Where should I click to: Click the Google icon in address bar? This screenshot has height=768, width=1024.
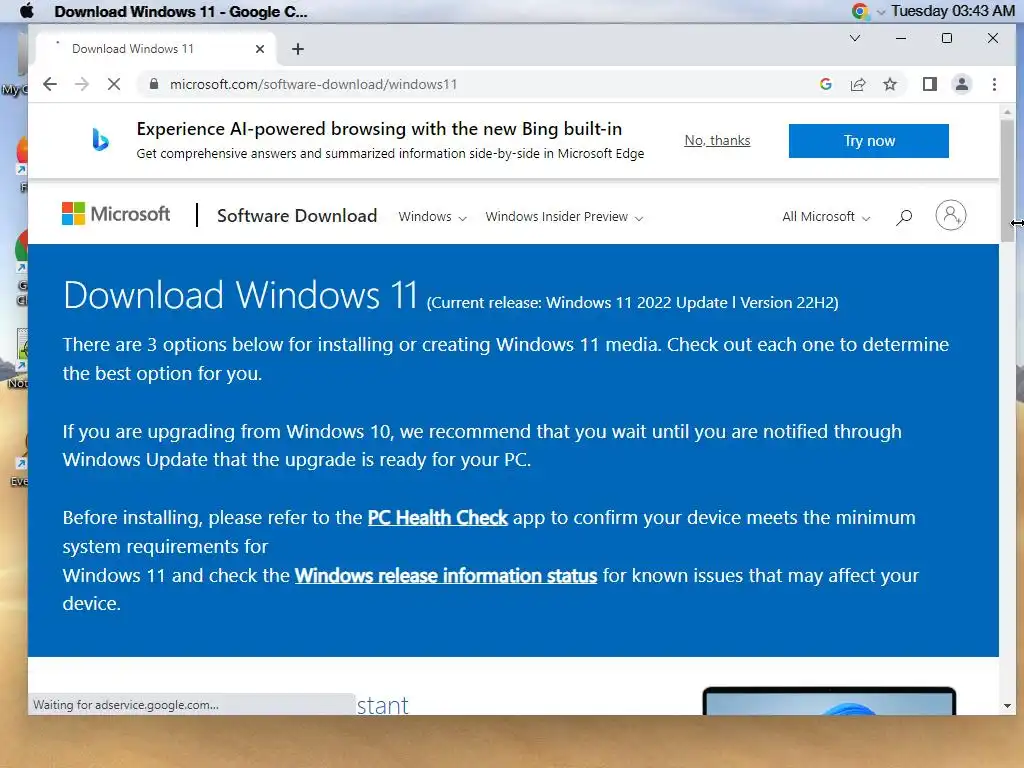pos(825,84)
